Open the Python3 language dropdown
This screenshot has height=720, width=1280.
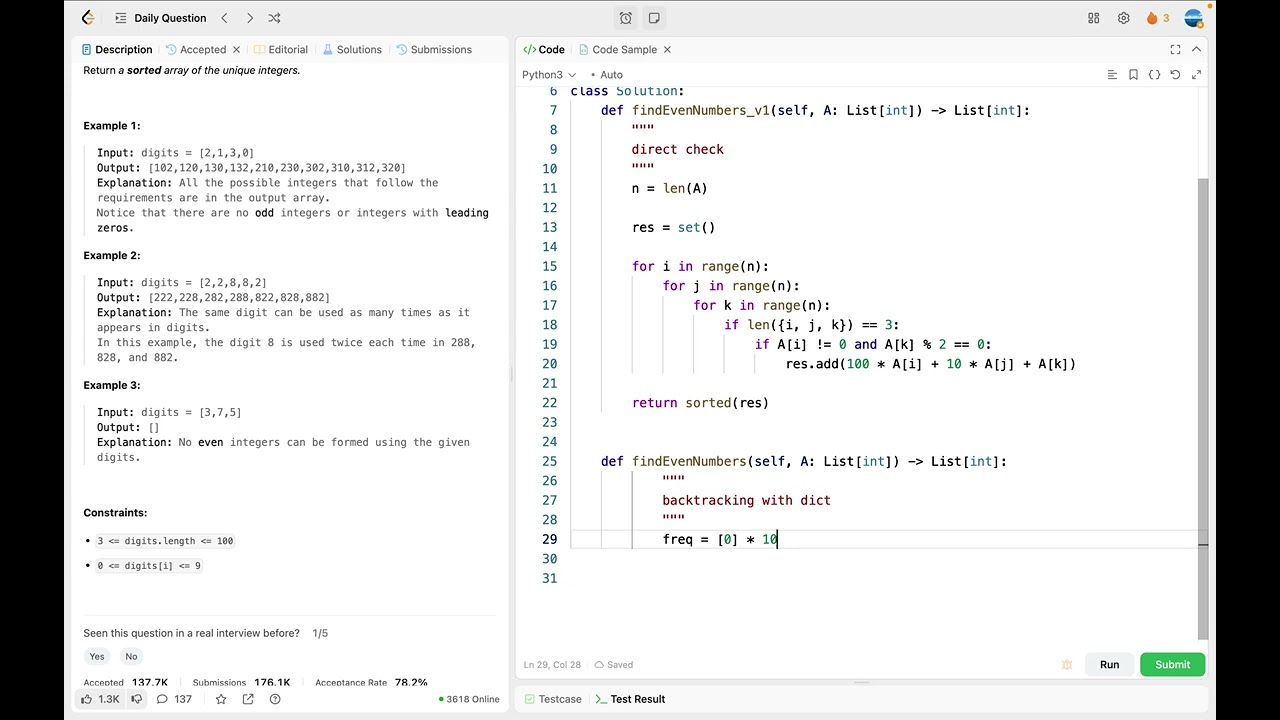pos(549,75)
